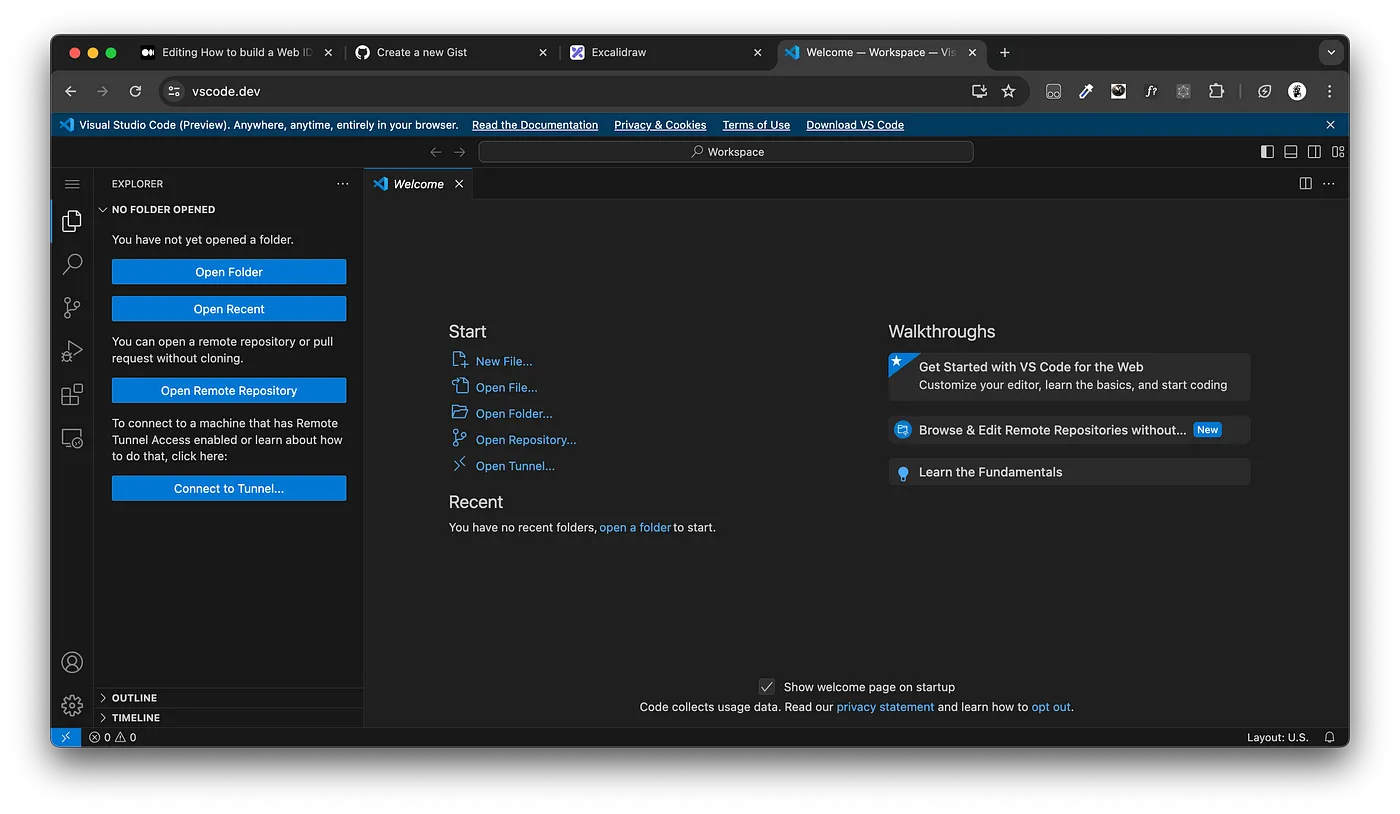Screen dimensions: 1400x814
Task: Open the Workspace search box
Action: click(725, 151)
